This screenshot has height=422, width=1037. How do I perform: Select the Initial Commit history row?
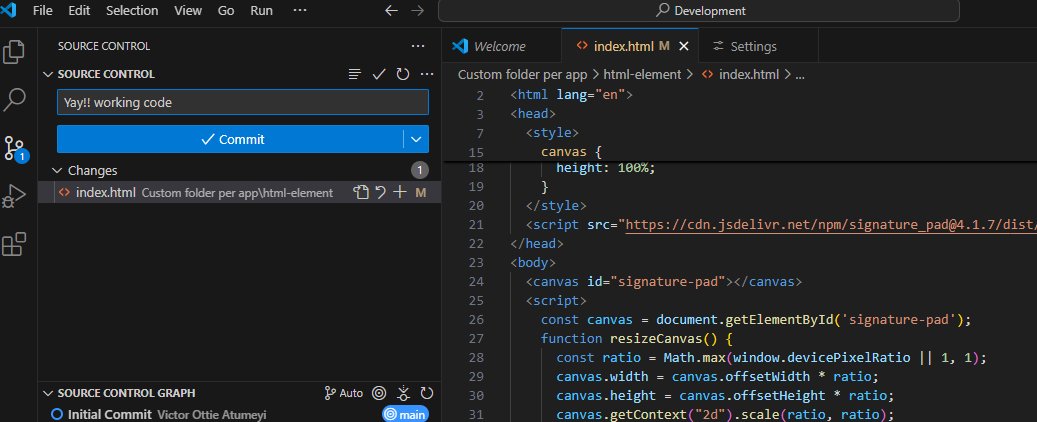click(239, 415)
